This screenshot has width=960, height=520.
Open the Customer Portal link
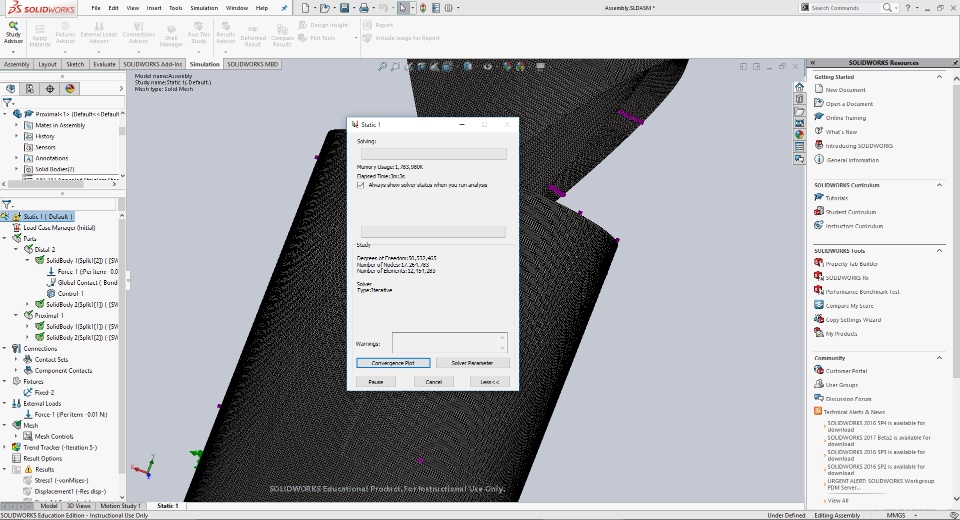click(846, 371)
